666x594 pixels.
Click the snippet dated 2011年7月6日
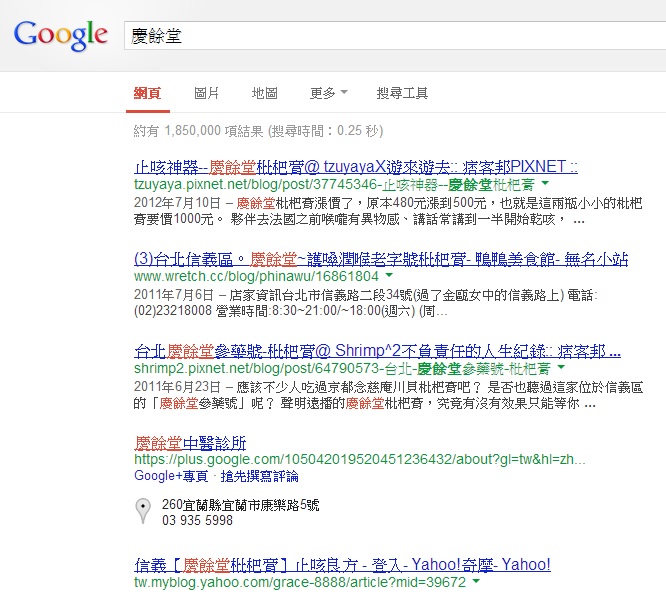[366, 303]
